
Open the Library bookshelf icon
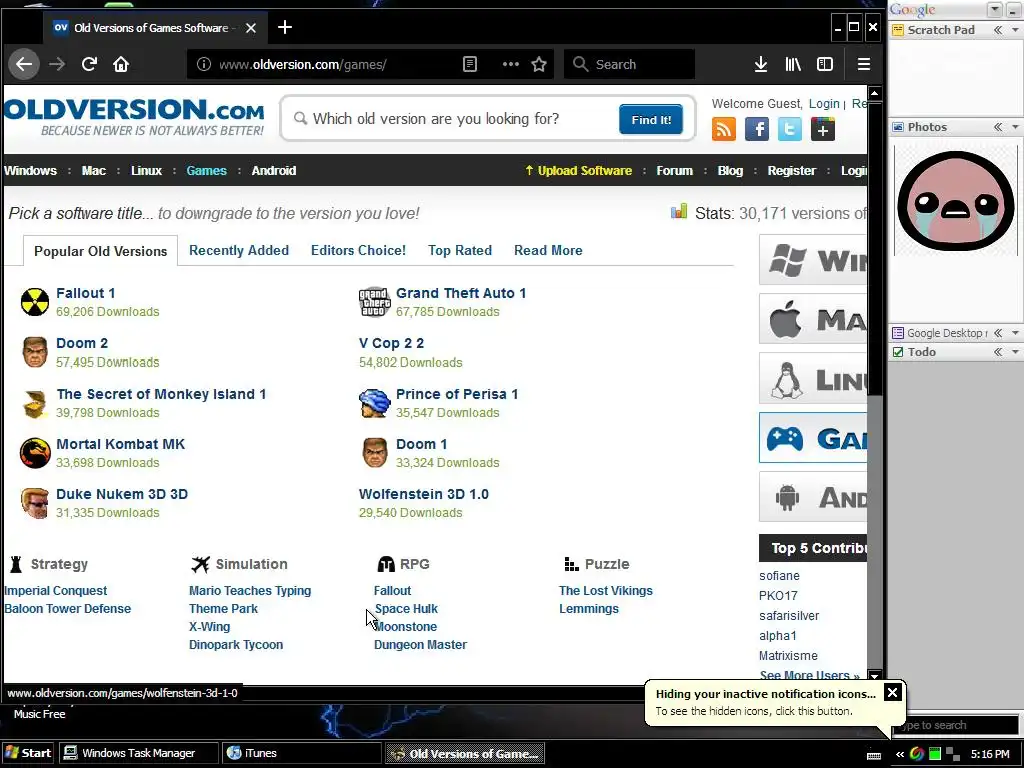point(793,64)
